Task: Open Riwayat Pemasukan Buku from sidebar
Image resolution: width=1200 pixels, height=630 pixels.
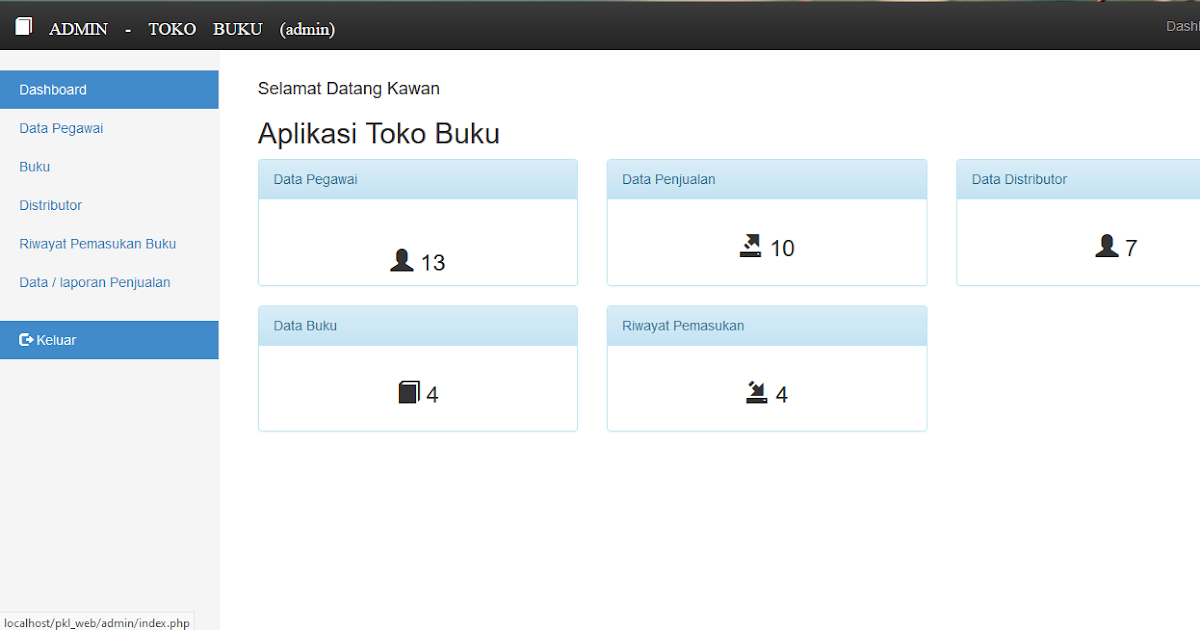Action: point(97,243)
